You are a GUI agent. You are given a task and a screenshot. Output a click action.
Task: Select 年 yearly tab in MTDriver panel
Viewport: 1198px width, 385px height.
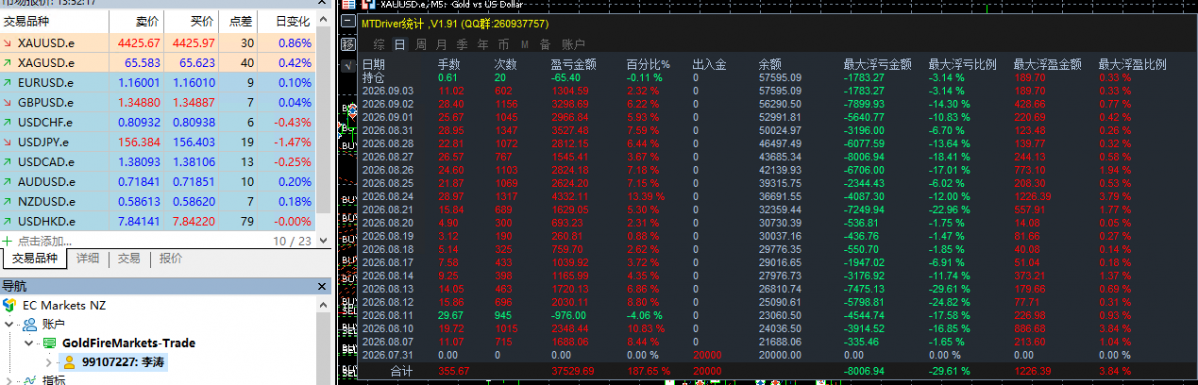coord(483,44)
